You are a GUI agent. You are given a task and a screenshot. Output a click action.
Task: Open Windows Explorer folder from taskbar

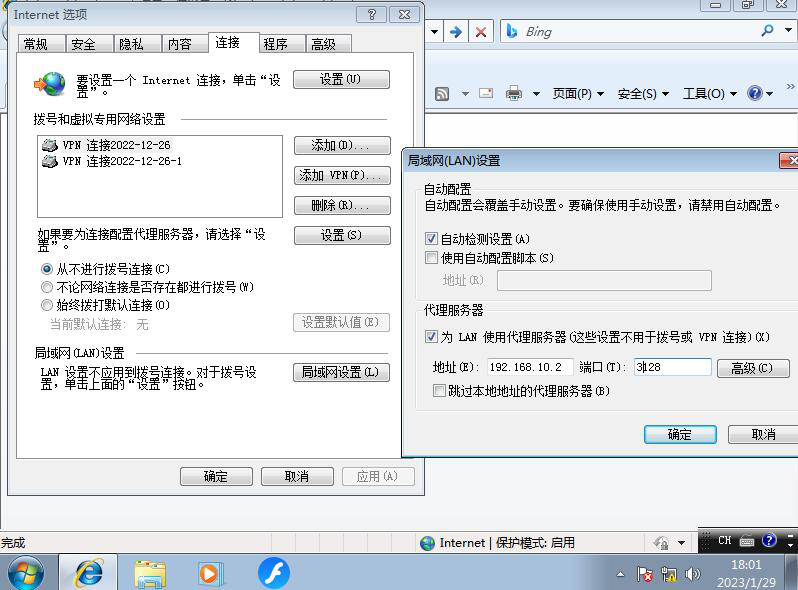pyautogui.click(x=150, y=574)
